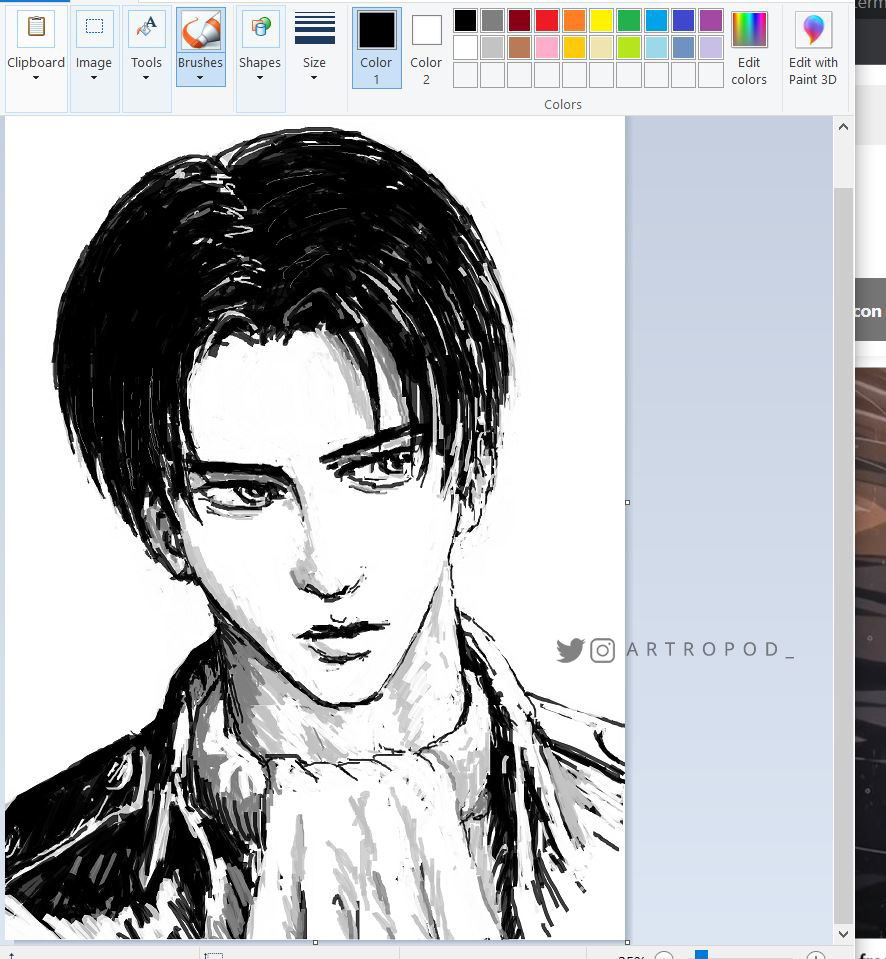The height and width of the screenshot is (959, 886).
Task: Select the blue-gray palette swatch
Action: [684, 47]
